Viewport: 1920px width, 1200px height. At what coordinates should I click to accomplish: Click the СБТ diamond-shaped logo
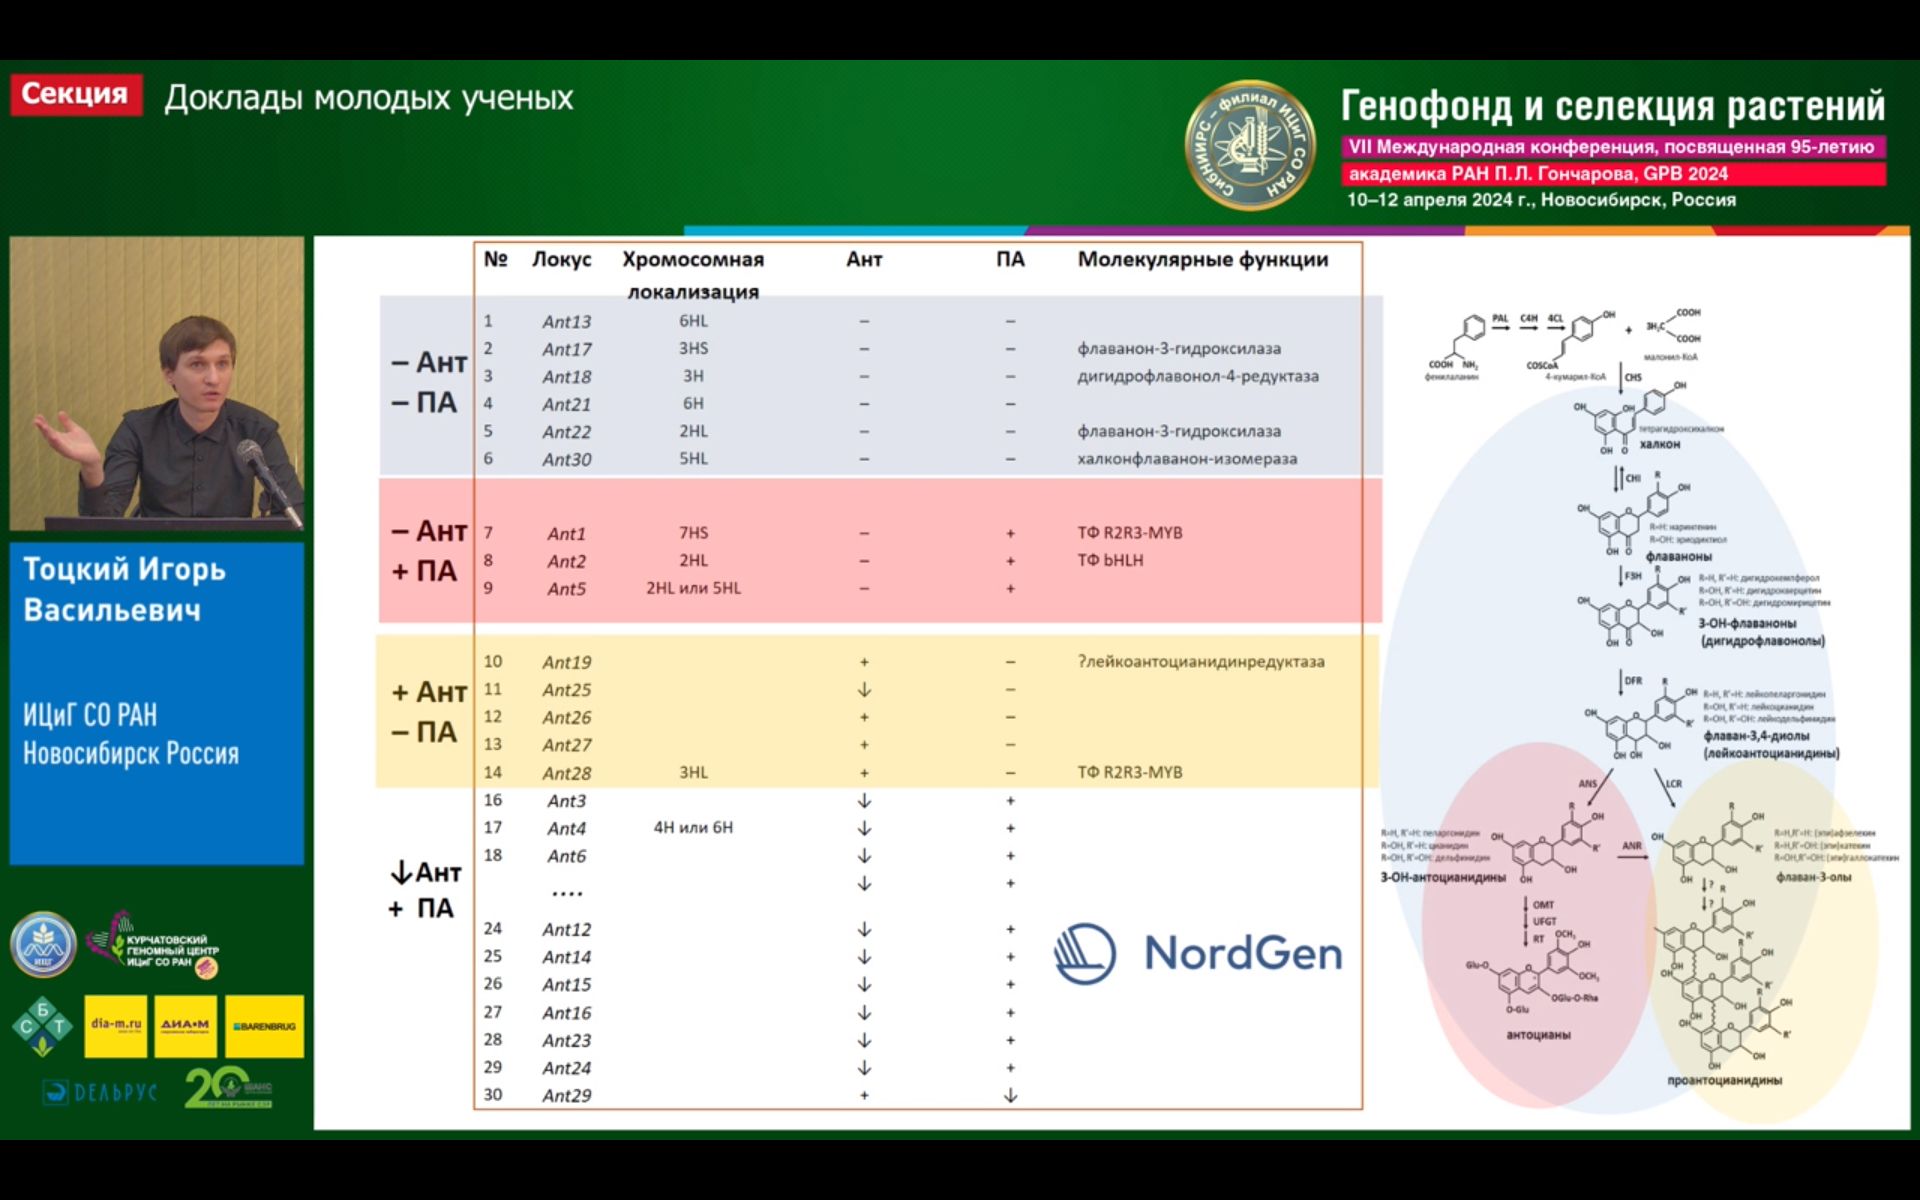(42, 1026)
